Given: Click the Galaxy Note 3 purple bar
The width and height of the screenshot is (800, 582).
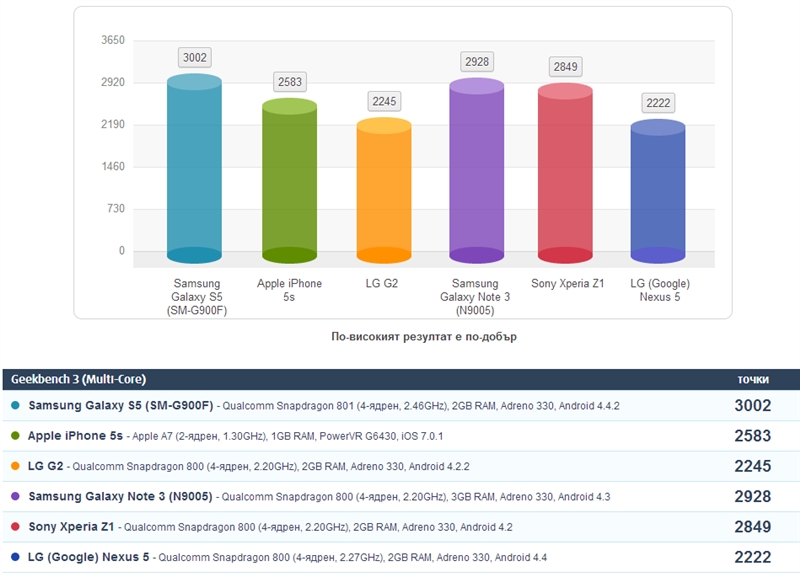Looking at the screenshot, I should click(477, 171).
